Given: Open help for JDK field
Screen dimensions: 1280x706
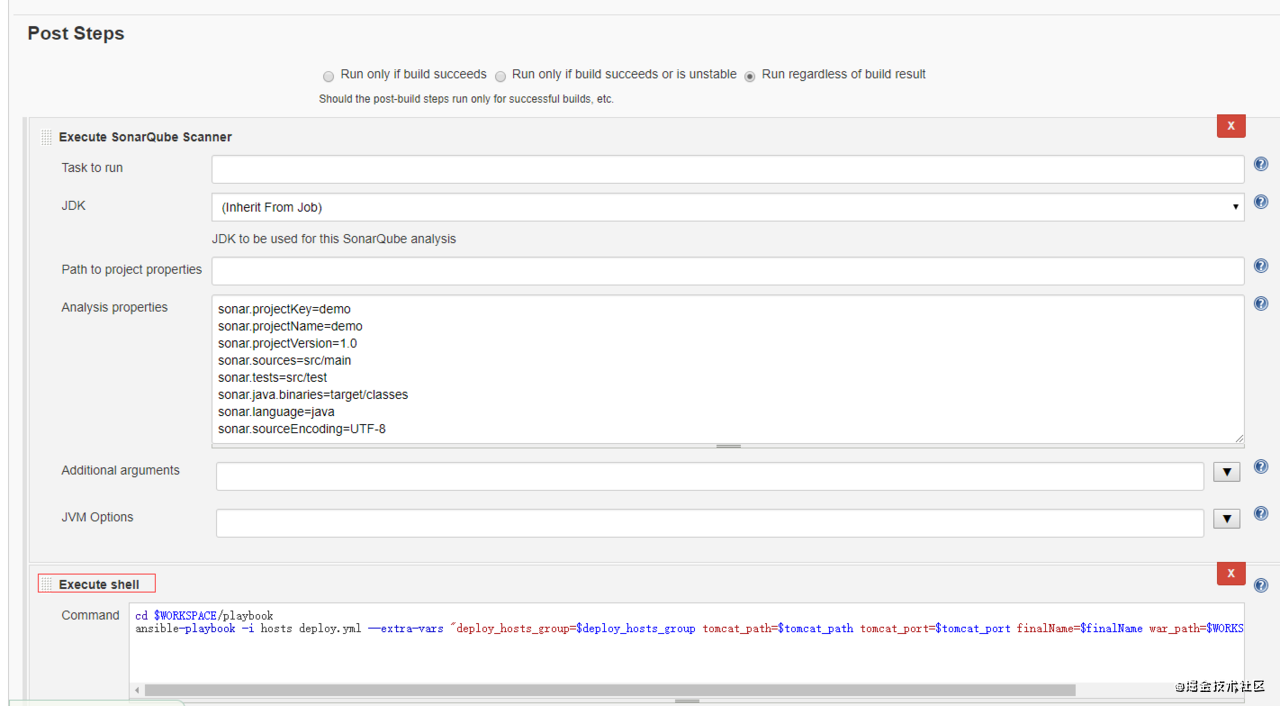Looking at the screenshot, I should [1261, 202].
